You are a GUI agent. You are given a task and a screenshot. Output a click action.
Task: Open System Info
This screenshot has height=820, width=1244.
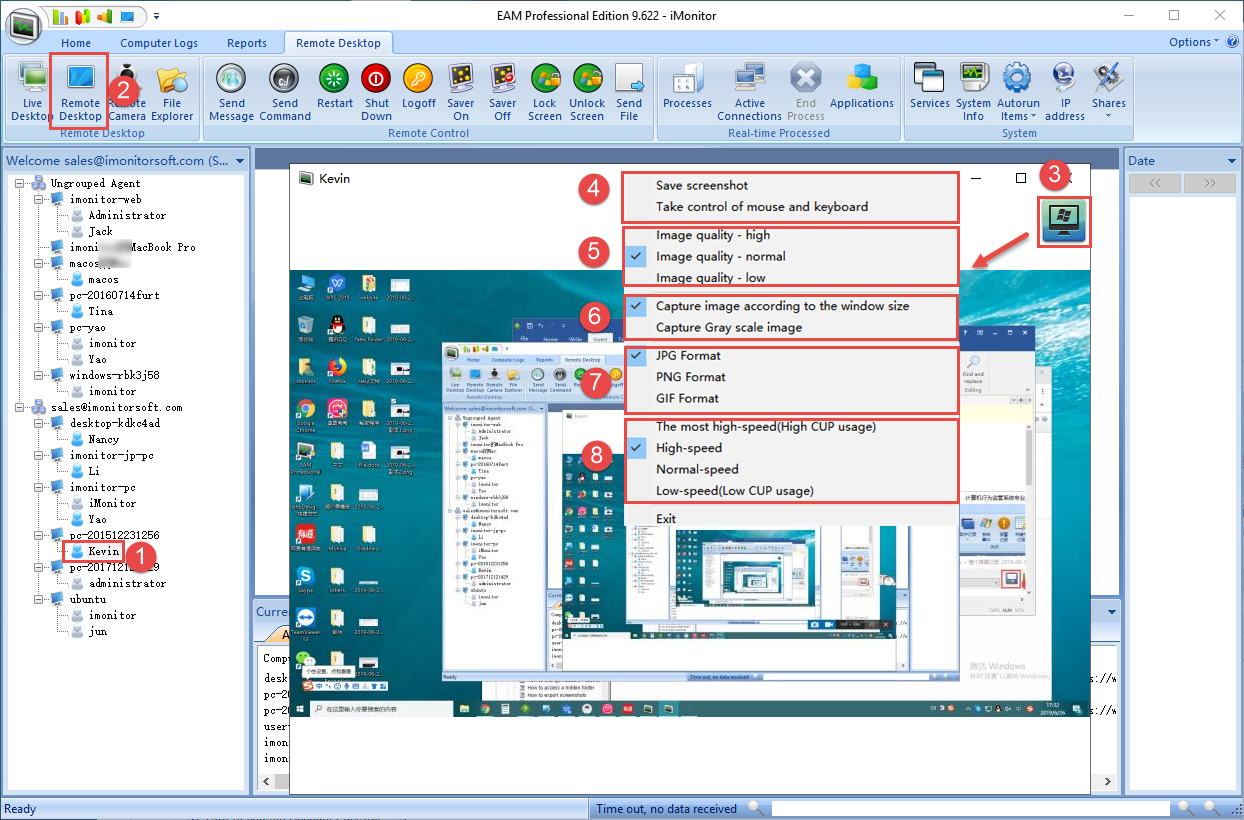[973, 91]
